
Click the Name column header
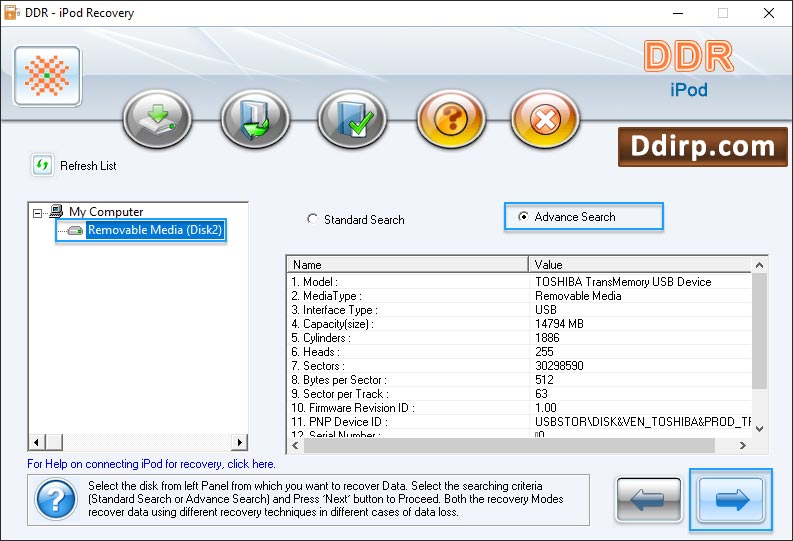[x=408, y=264]
